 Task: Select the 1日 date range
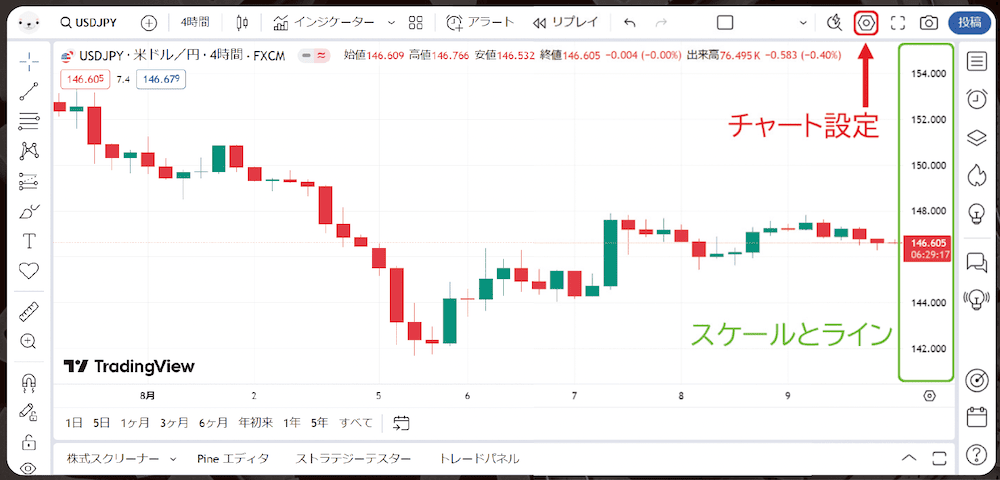(74, 423)
